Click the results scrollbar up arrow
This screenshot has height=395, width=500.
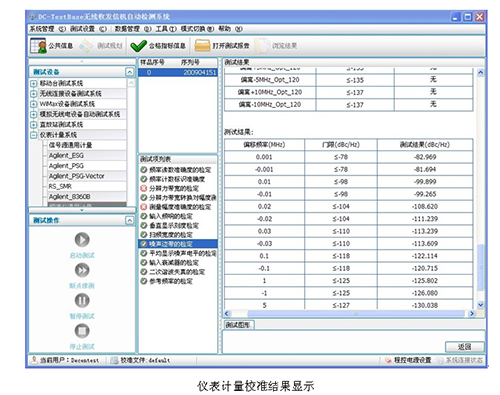(480, 72)
